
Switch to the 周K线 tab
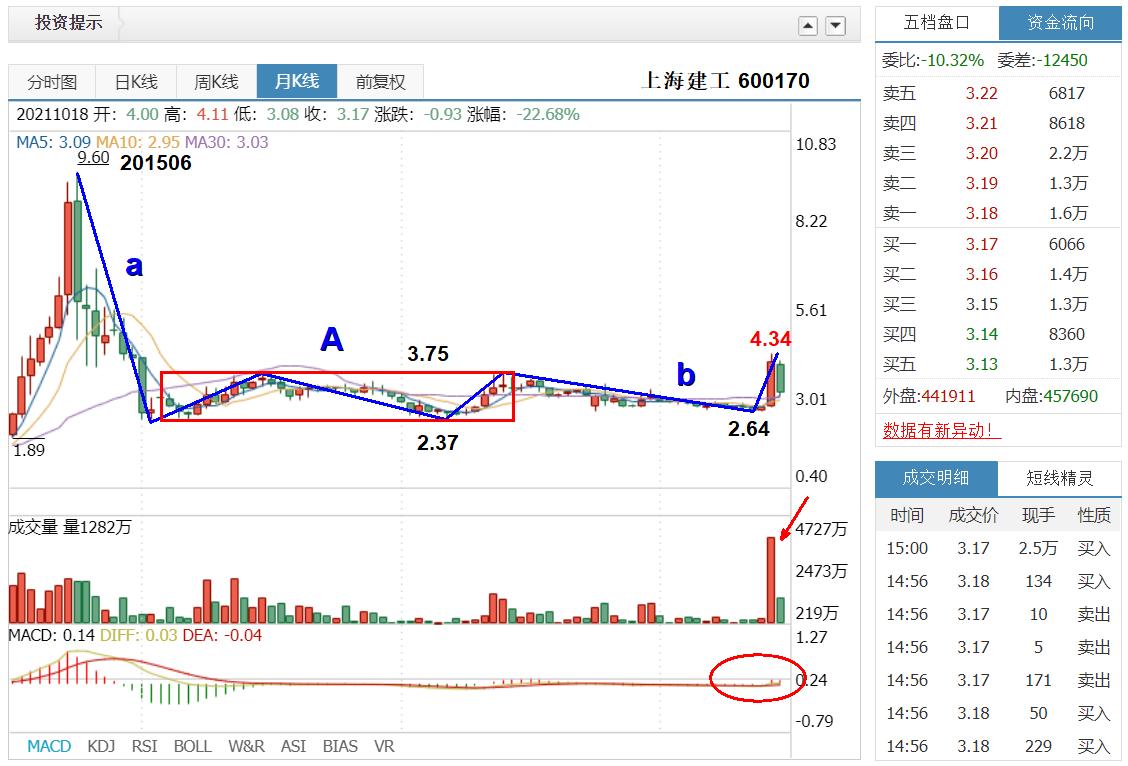pos(217,82)
